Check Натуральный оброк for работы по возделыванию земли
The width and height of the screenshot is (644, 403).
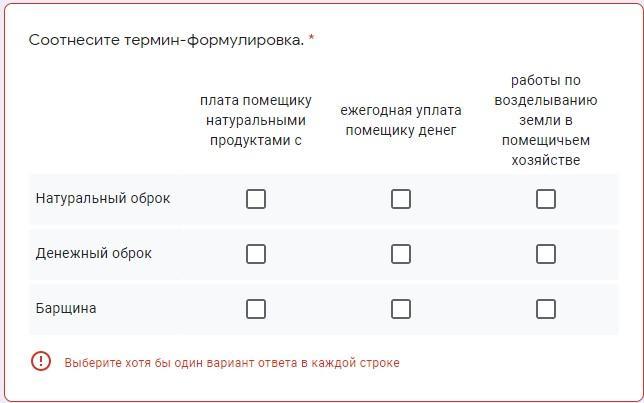pyautogui.click(x=546, y=199)
